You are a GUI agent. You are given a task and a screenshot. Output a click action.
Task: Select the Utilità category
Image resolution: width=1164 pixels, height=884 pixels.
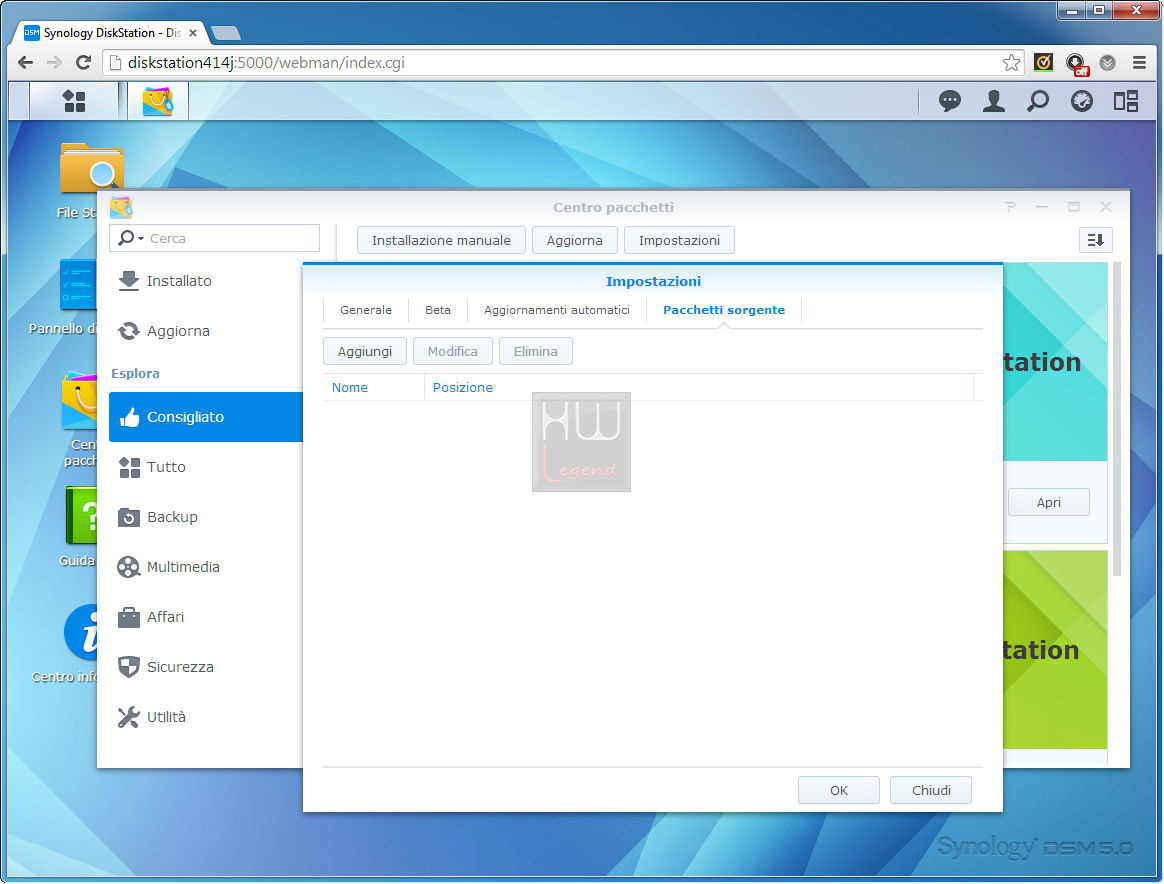click(206, 717)
